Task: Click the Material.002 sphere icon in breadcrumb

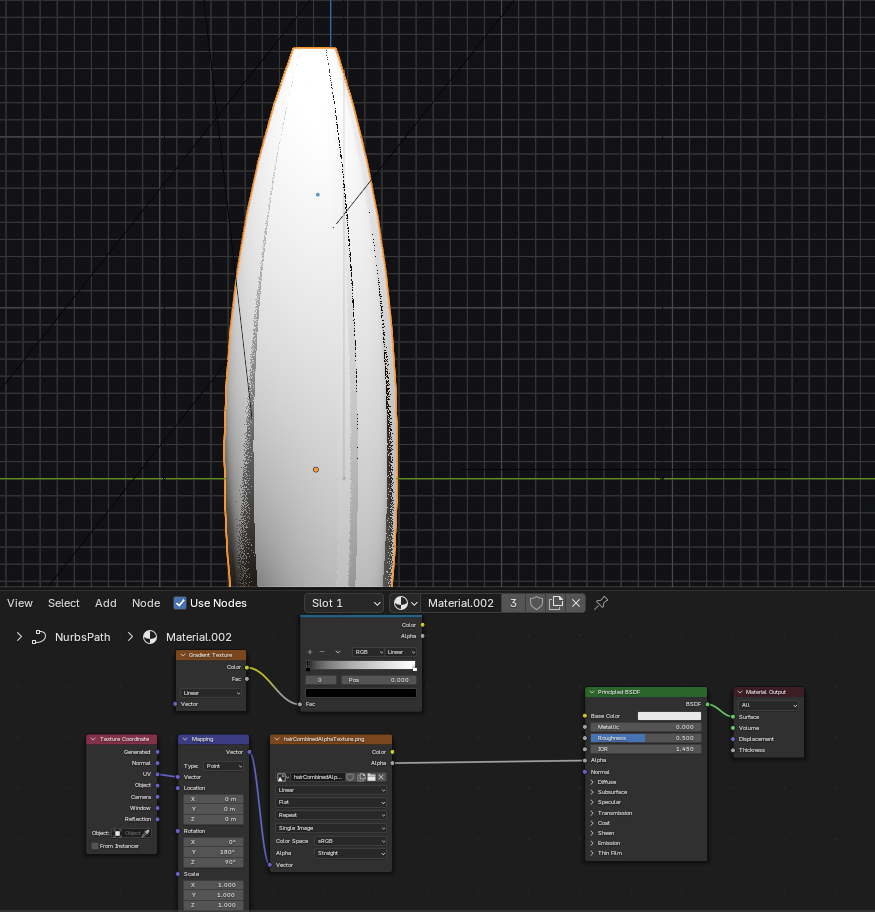Action: click(x=150, y=637)
